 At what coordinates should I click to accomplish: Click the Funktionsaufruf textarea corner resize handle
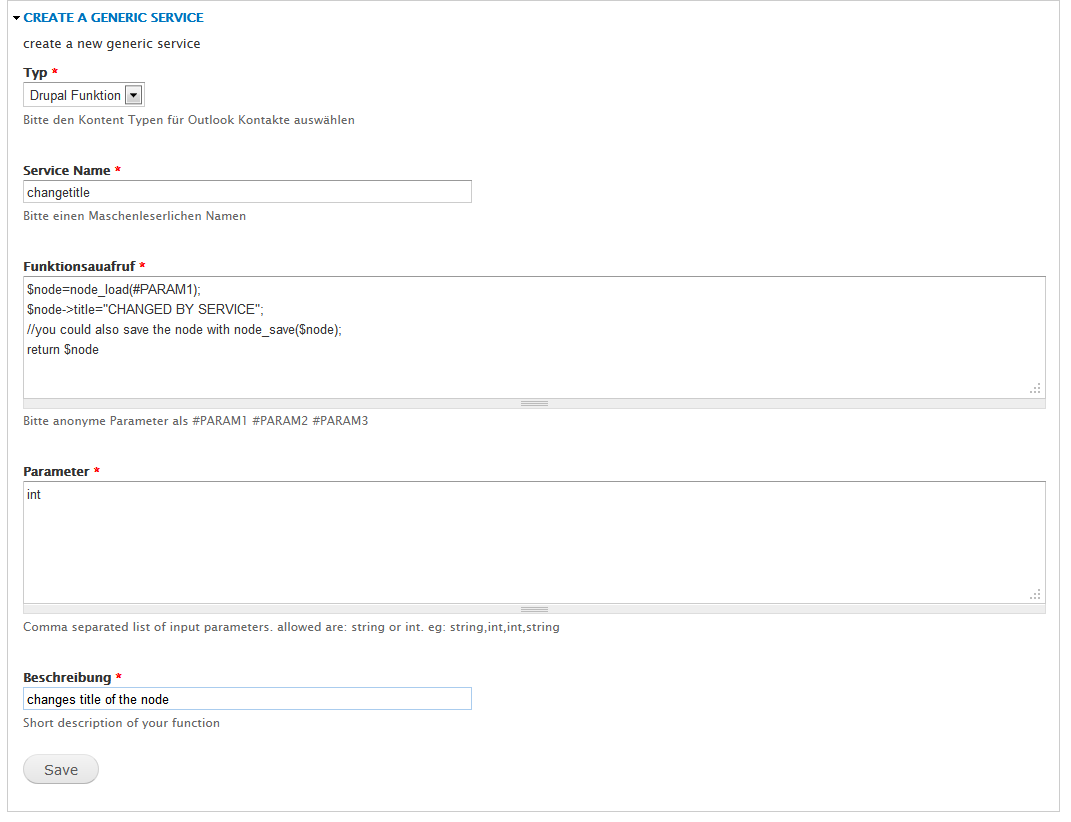click(1036, 389)
